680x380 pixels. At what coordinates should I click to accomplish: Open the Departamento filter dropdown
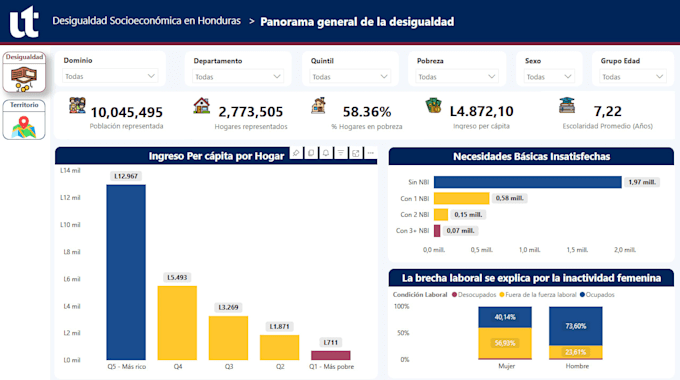(238, 77)
